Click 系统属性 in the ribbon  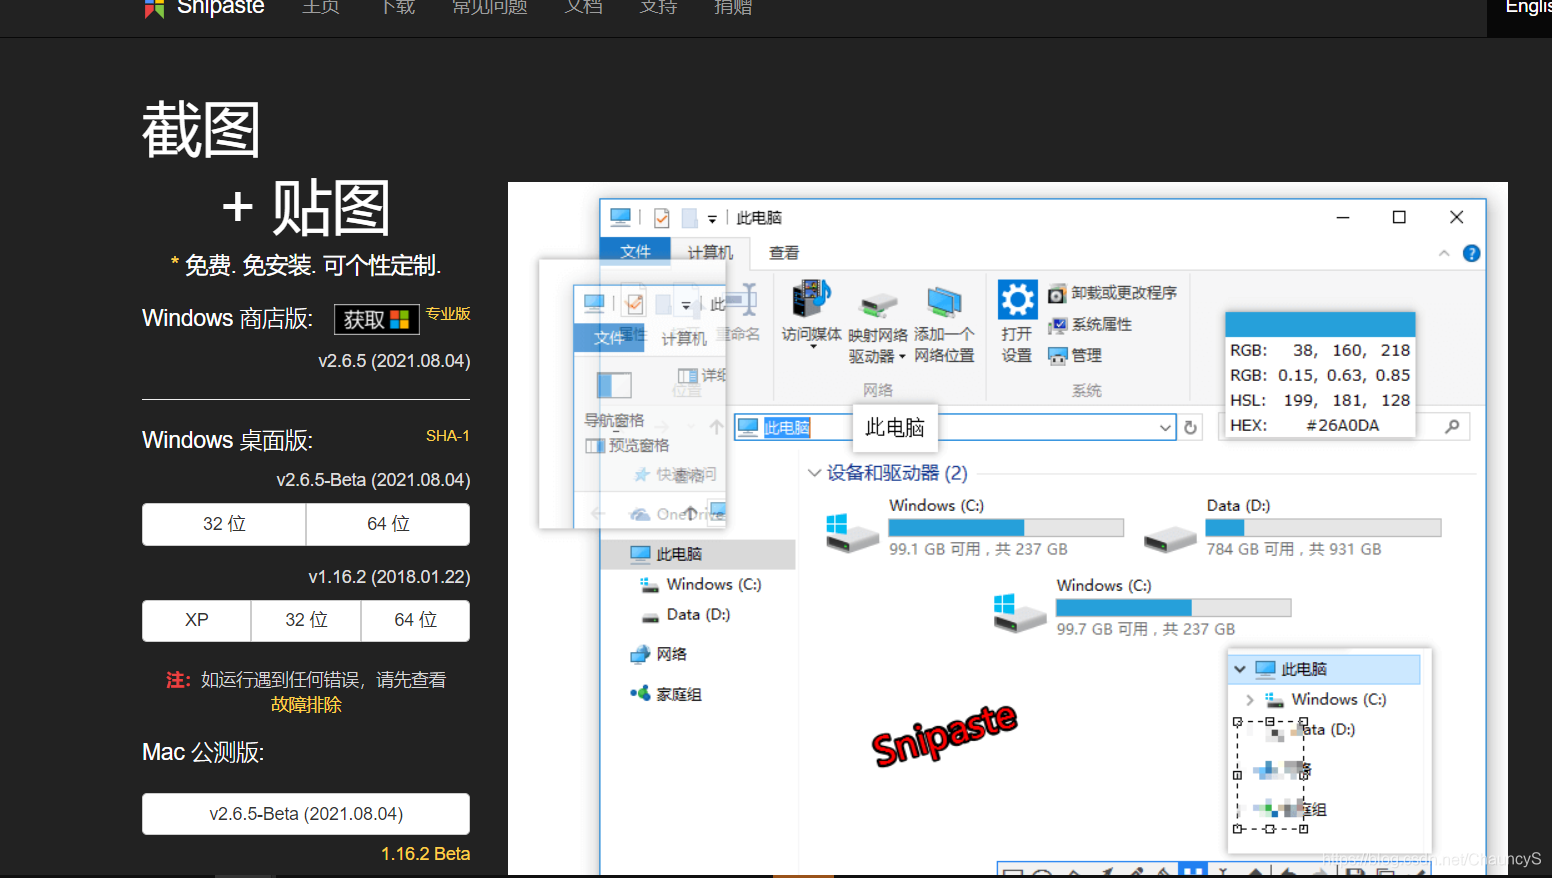pyautogui.click(x=1090, y=325)
